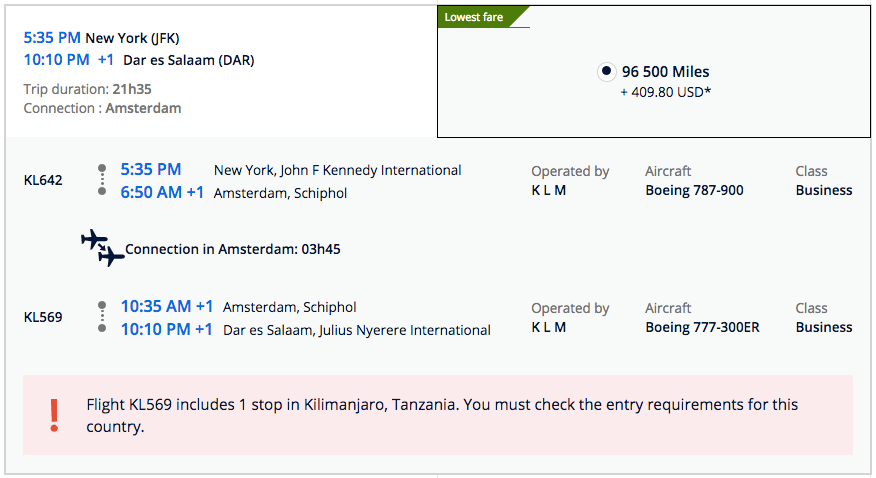Click the + 409.80 USD price text
Image resolution: width=876 pixels, height=478 pixels.
click(x=665, y=92)
